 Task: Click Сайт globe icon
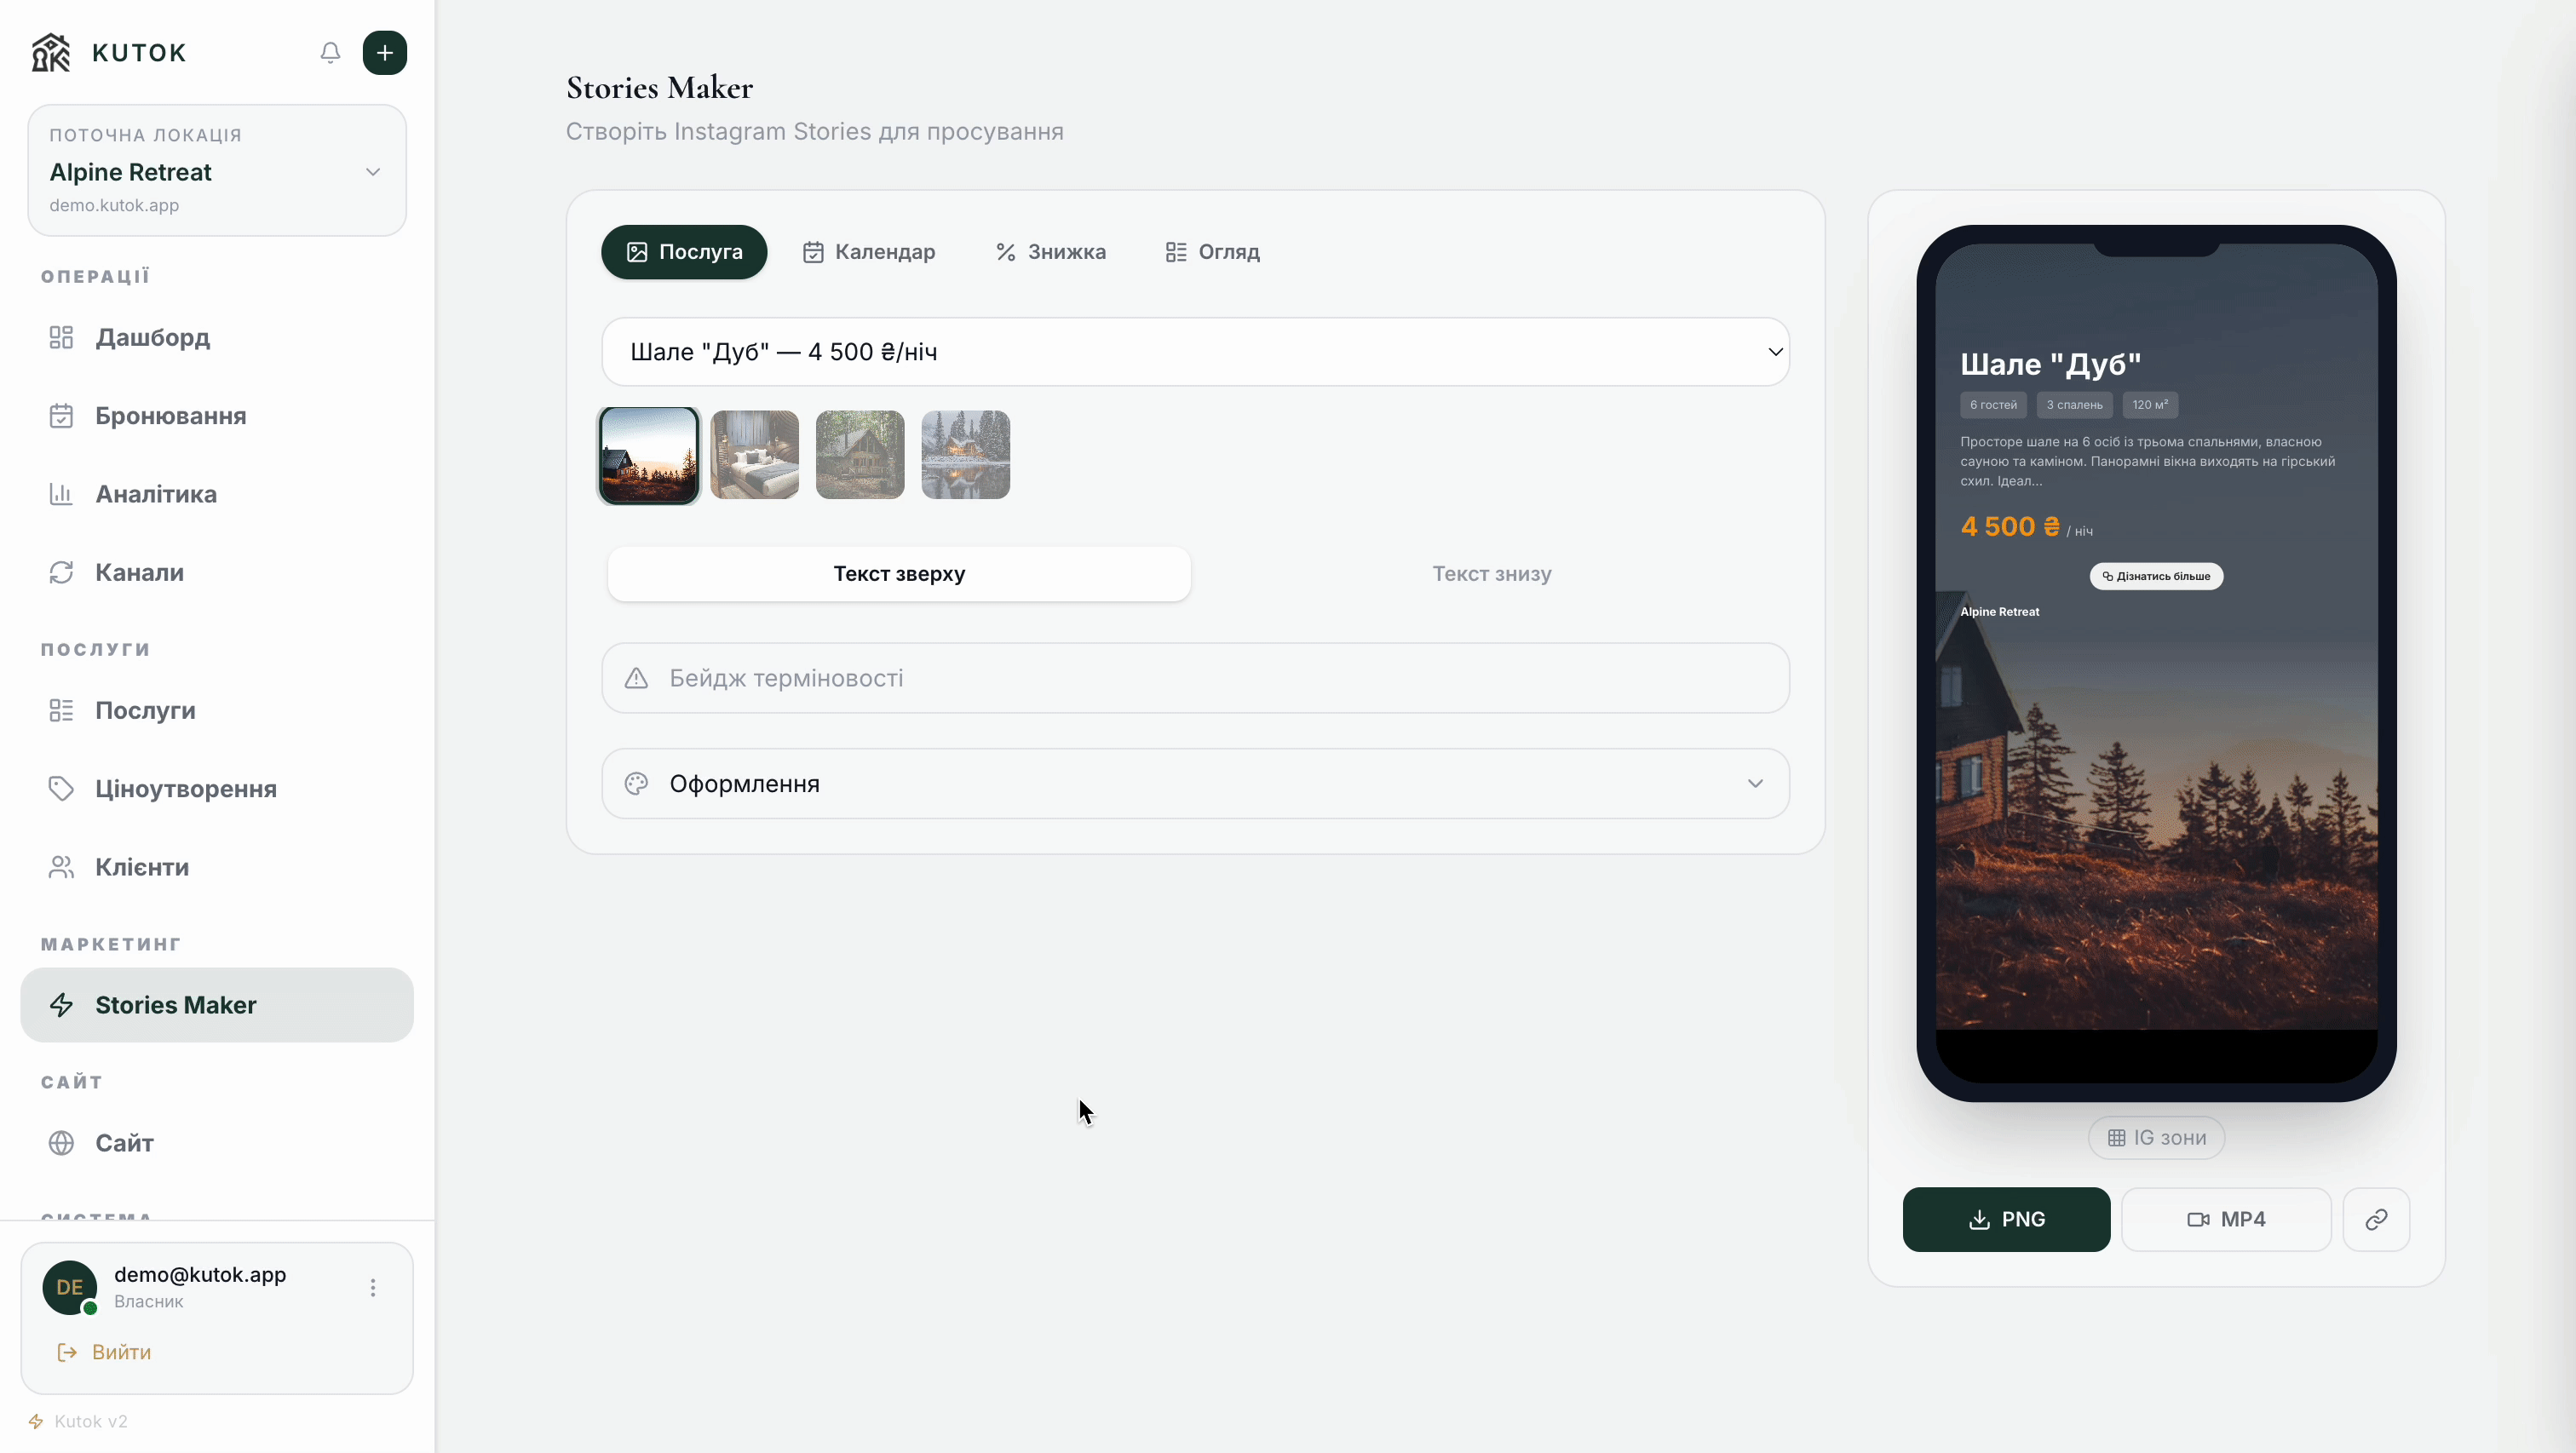tap(61, 1143)
